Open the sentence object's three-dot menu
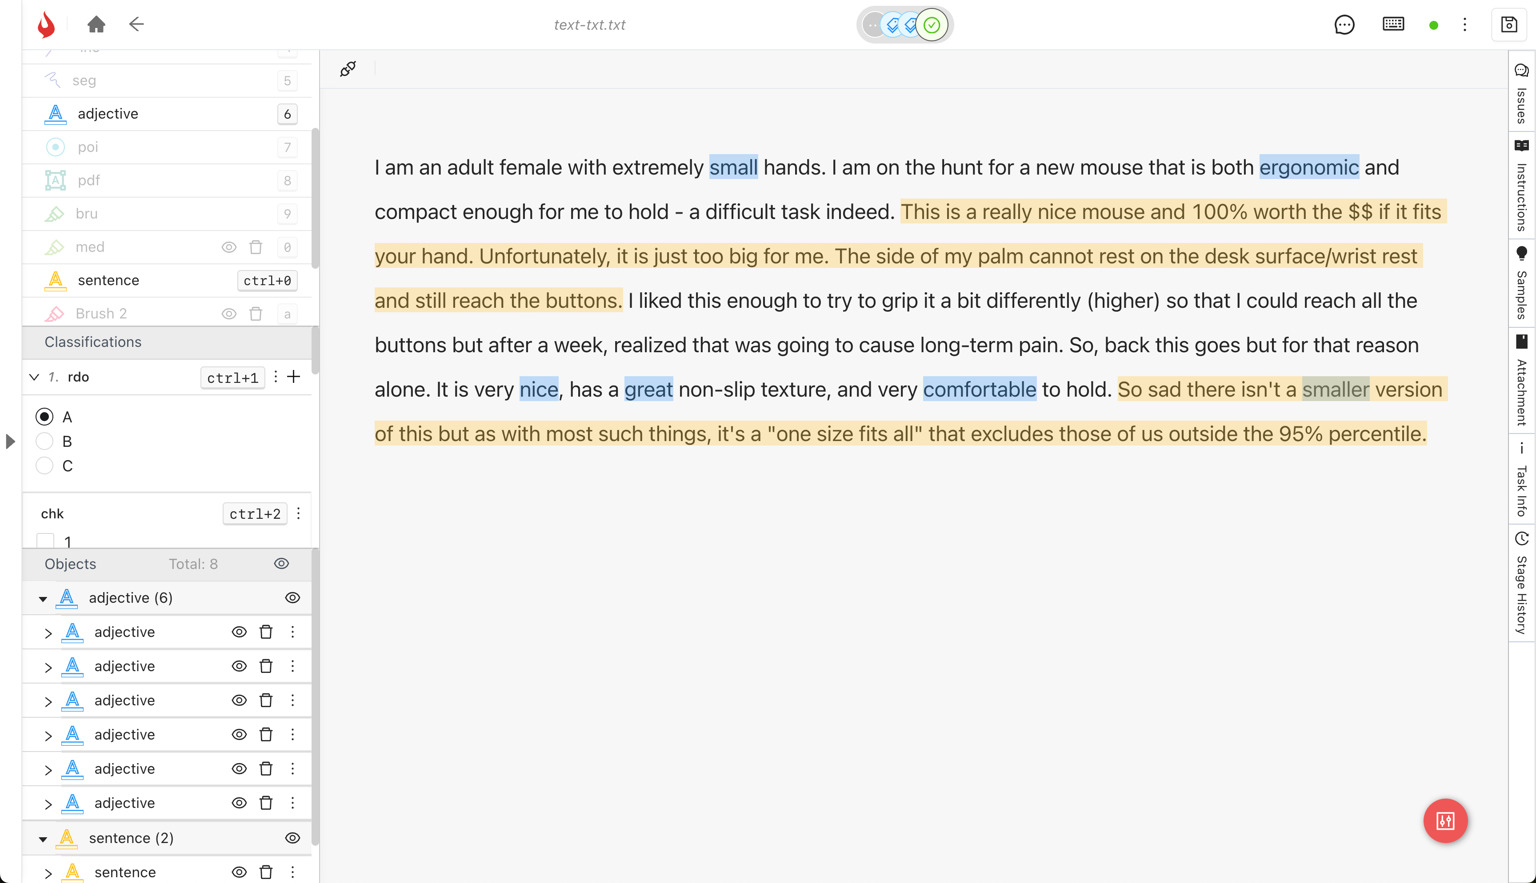The image size is (1536, 883). click(293, 872)
